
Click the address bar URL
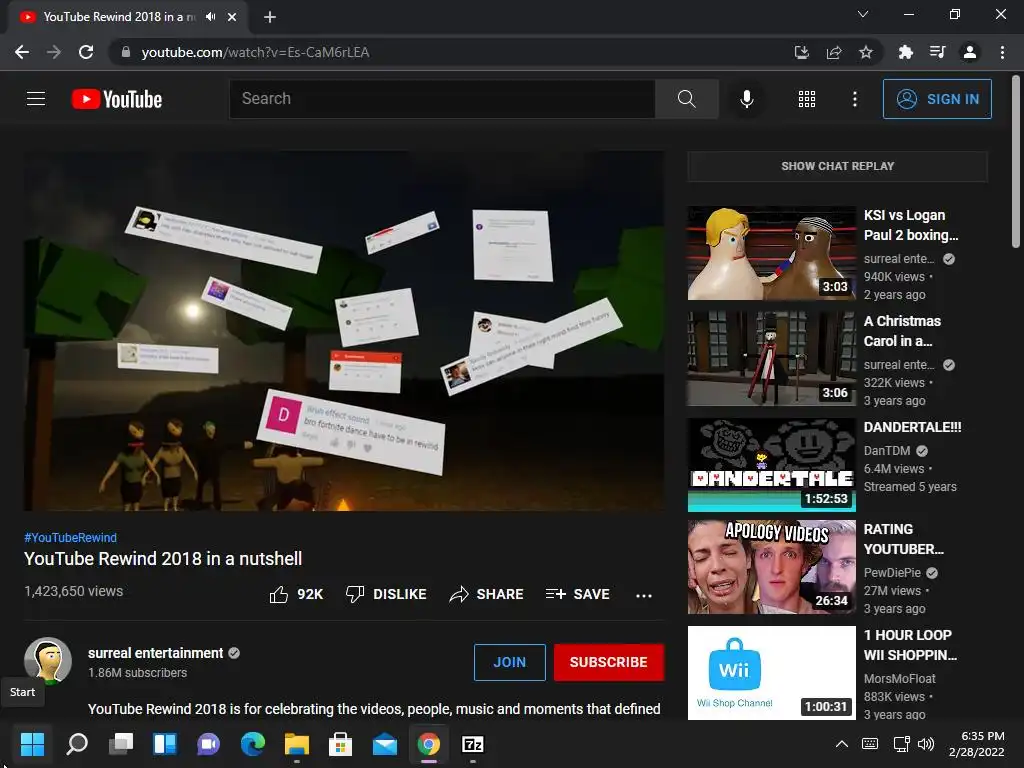(255, 52)
